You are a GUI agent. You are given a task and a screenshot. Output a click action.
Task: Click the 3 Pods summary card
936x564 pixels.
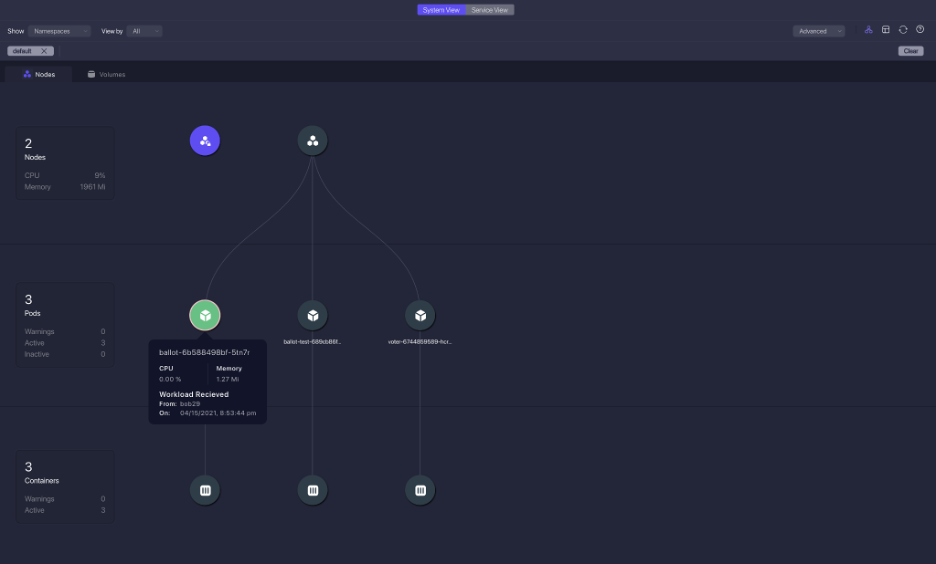click(65, 325)
